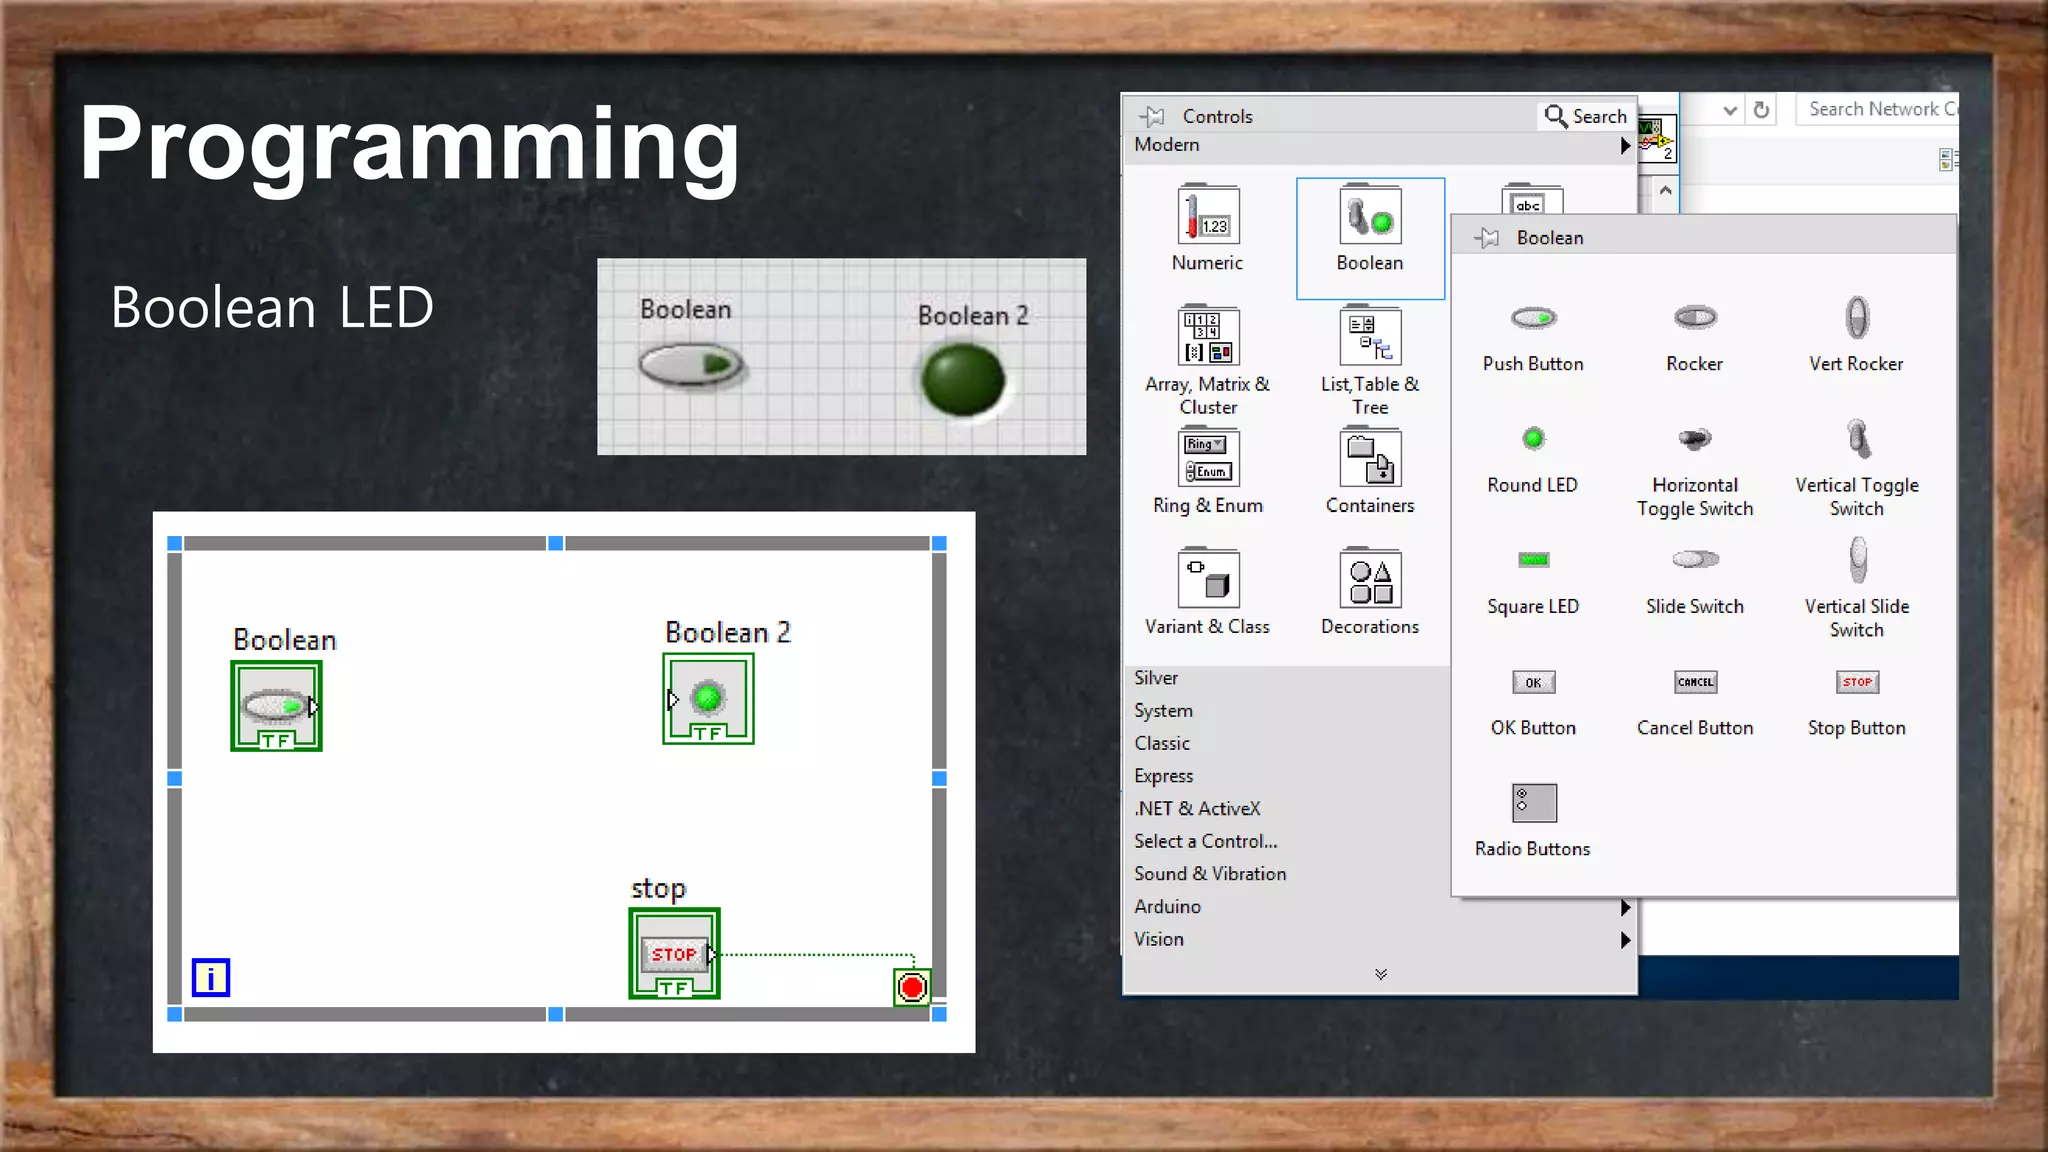The height and width of the screenshot is (1152, 2048).
Task: Open the Classic controls category
Action: point(1162,744)
